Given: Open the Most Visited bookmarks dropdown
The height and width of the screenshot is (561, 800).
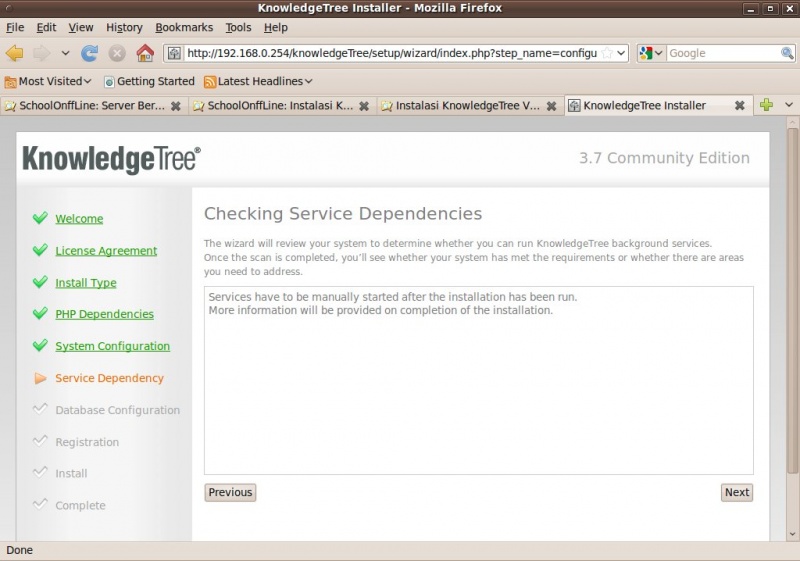Looking at the screenshot, I should click(x=48, y=81).
